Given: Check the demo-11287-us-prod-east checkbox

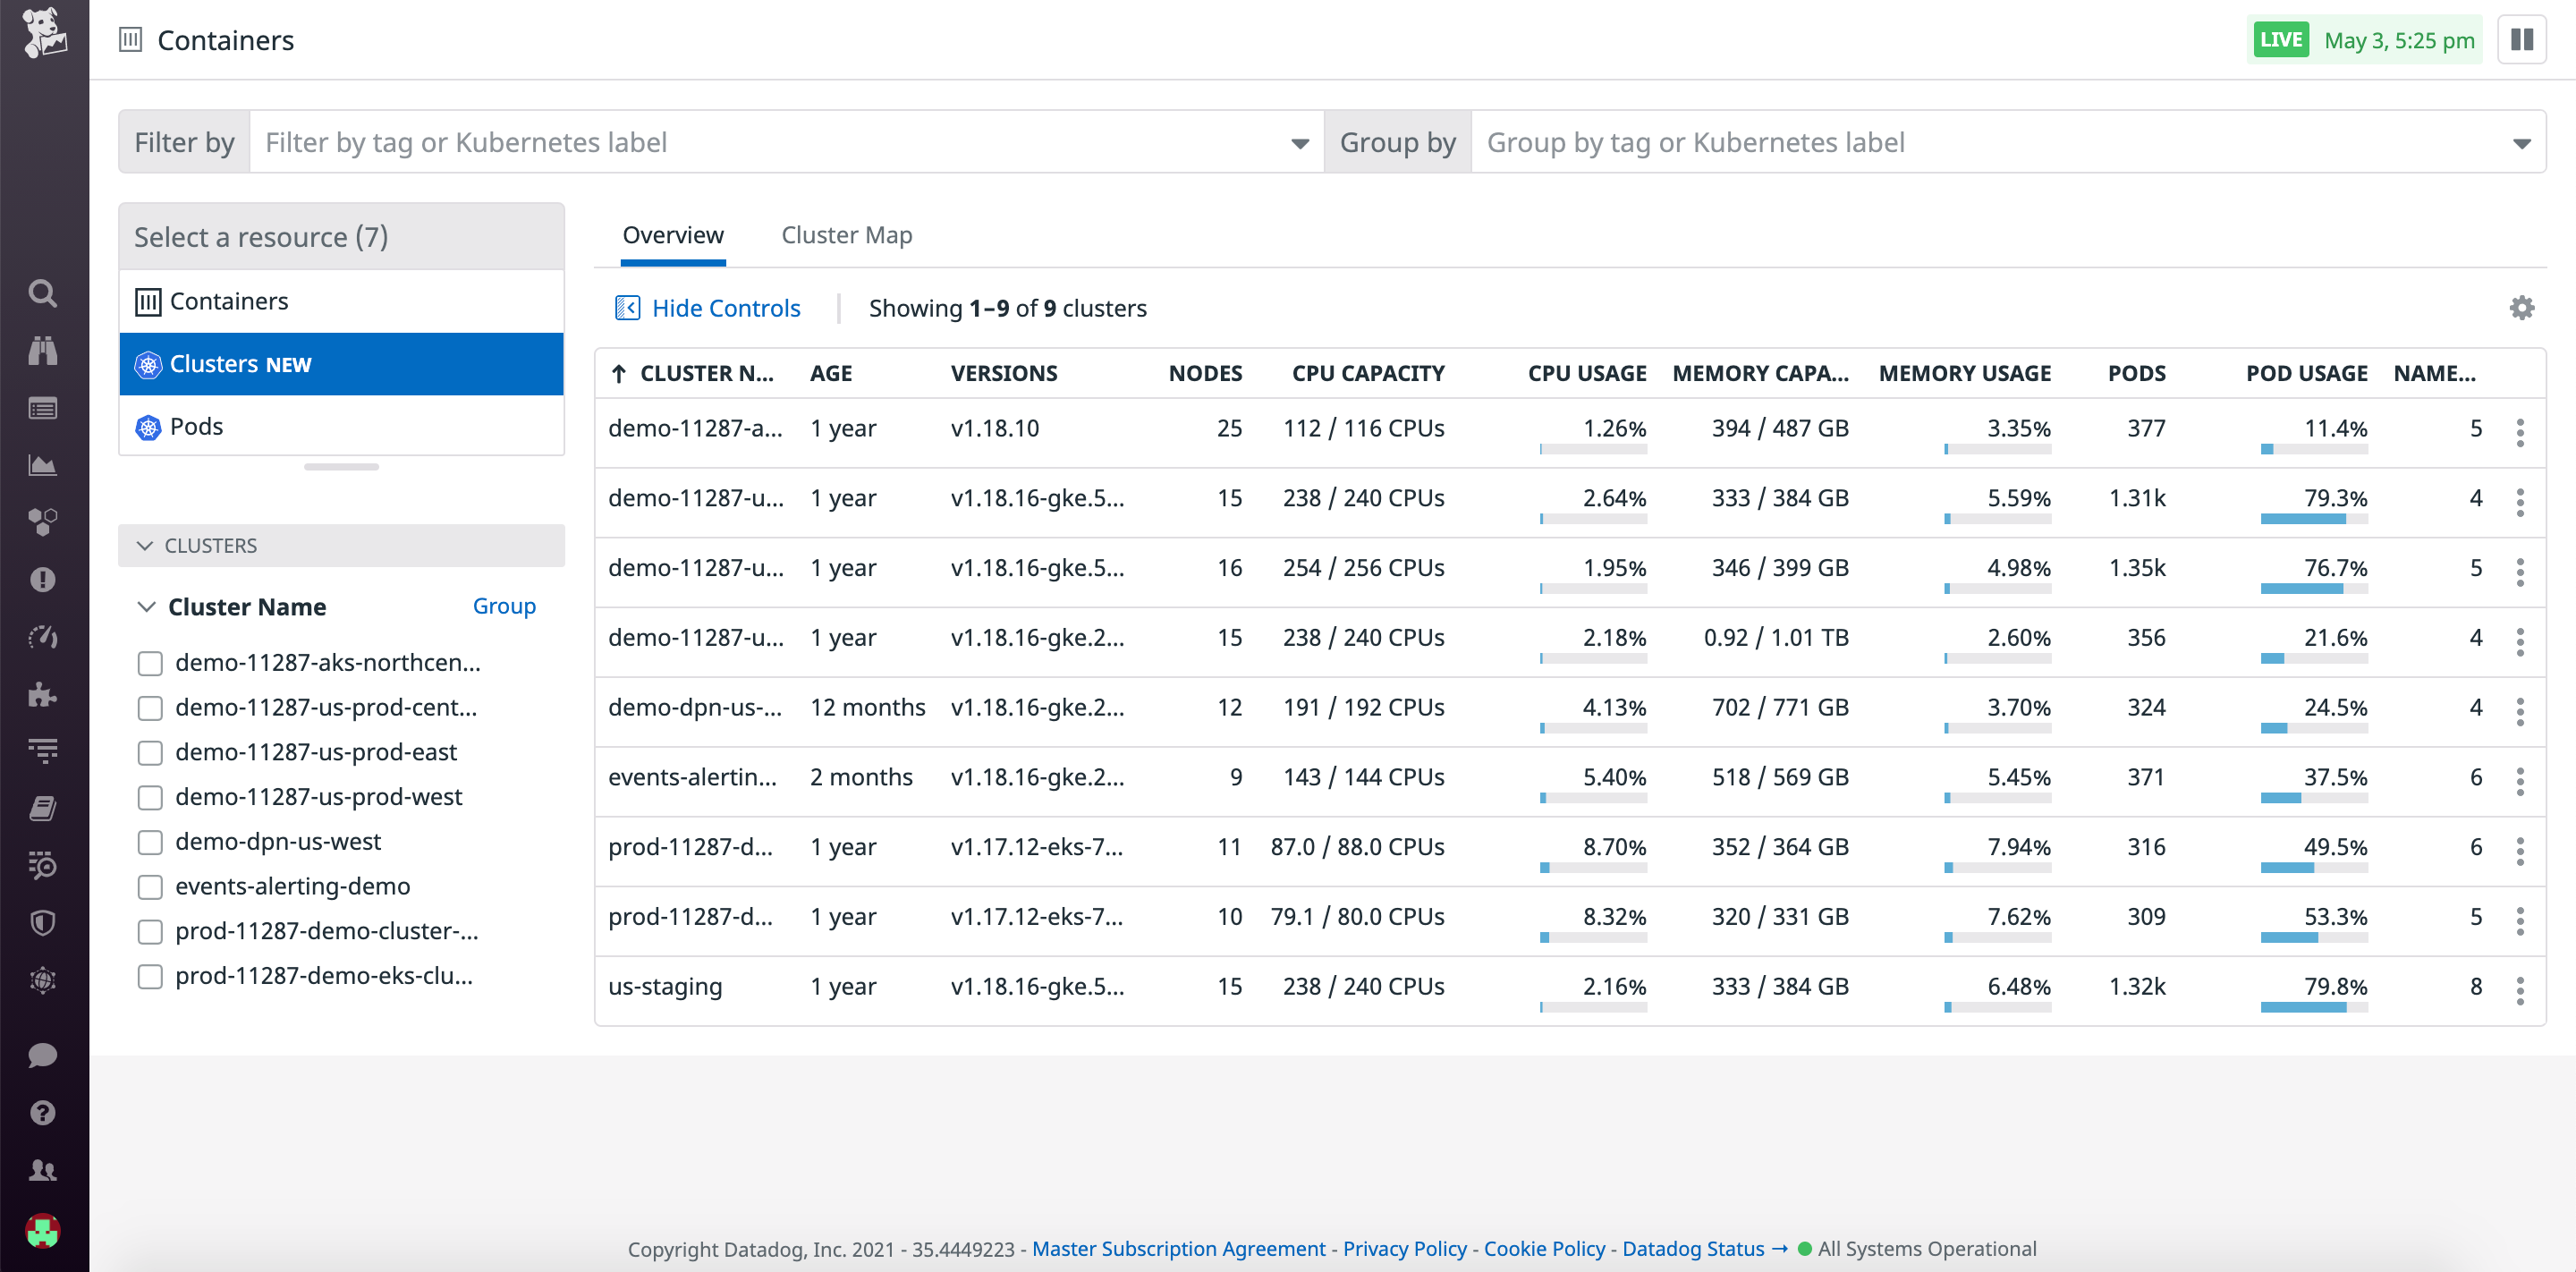Looking at the screenshot, I should click(150, 752).
